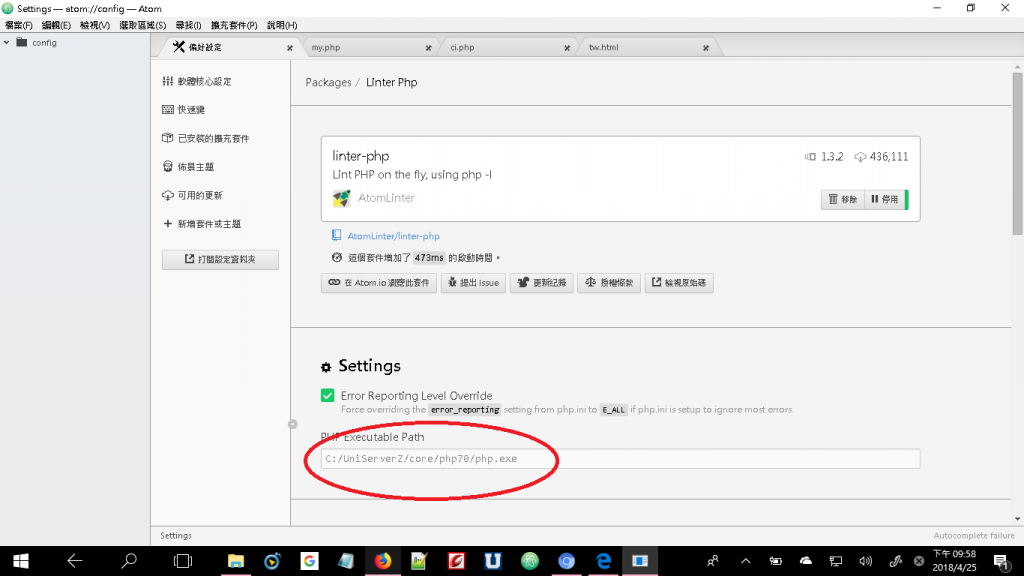The image size is (1024, 576).
Task: Open the UniServer U icon on taskbar
Action: tap(493, 561)
